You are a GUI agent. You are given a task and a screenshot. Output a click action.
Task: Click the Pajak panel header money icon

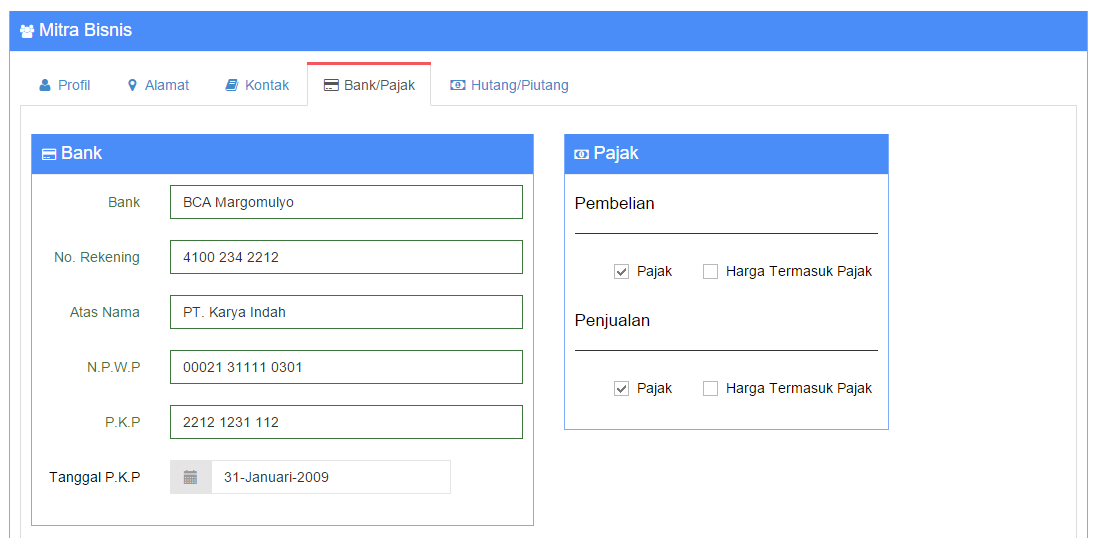[x=581, y=154]
